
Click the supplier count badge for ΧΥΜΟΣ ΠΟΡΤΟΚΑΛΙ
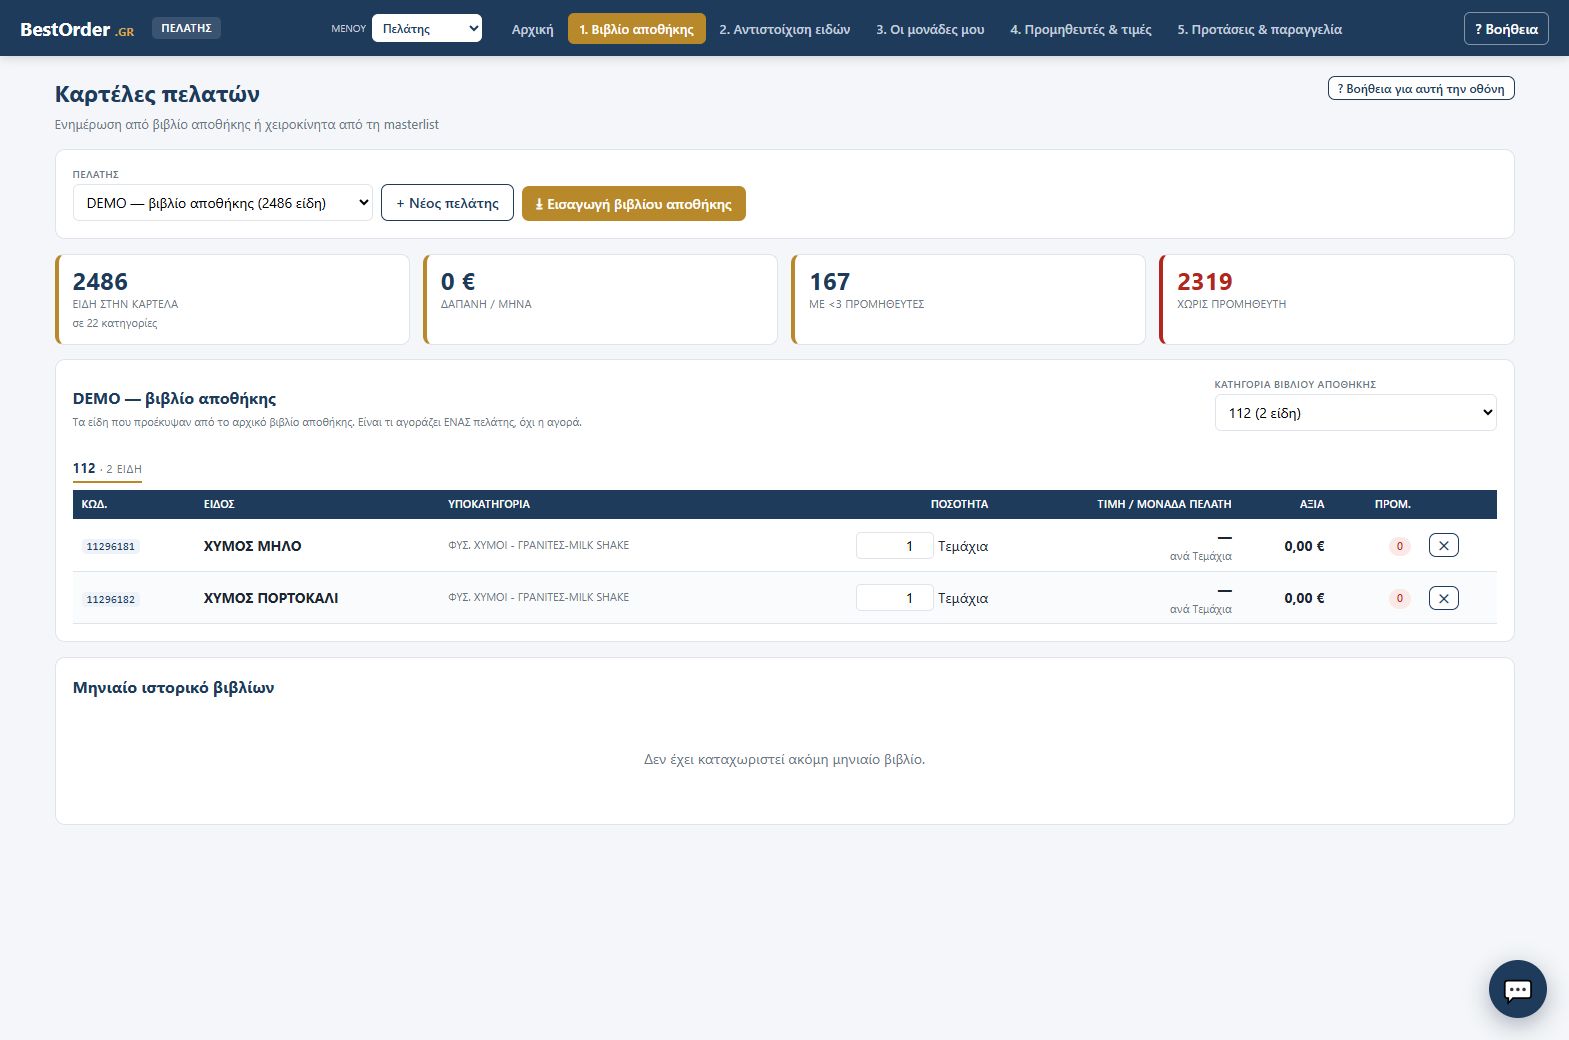(x=1399, y=598)
